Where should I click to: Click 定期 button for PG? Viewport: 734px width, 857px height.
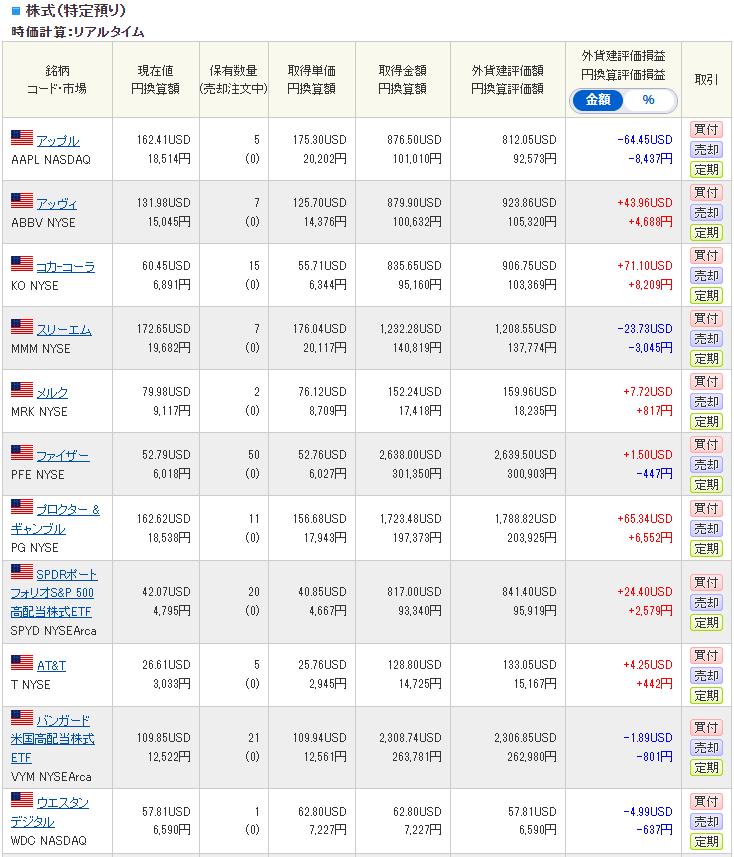(x=706, y=549)
